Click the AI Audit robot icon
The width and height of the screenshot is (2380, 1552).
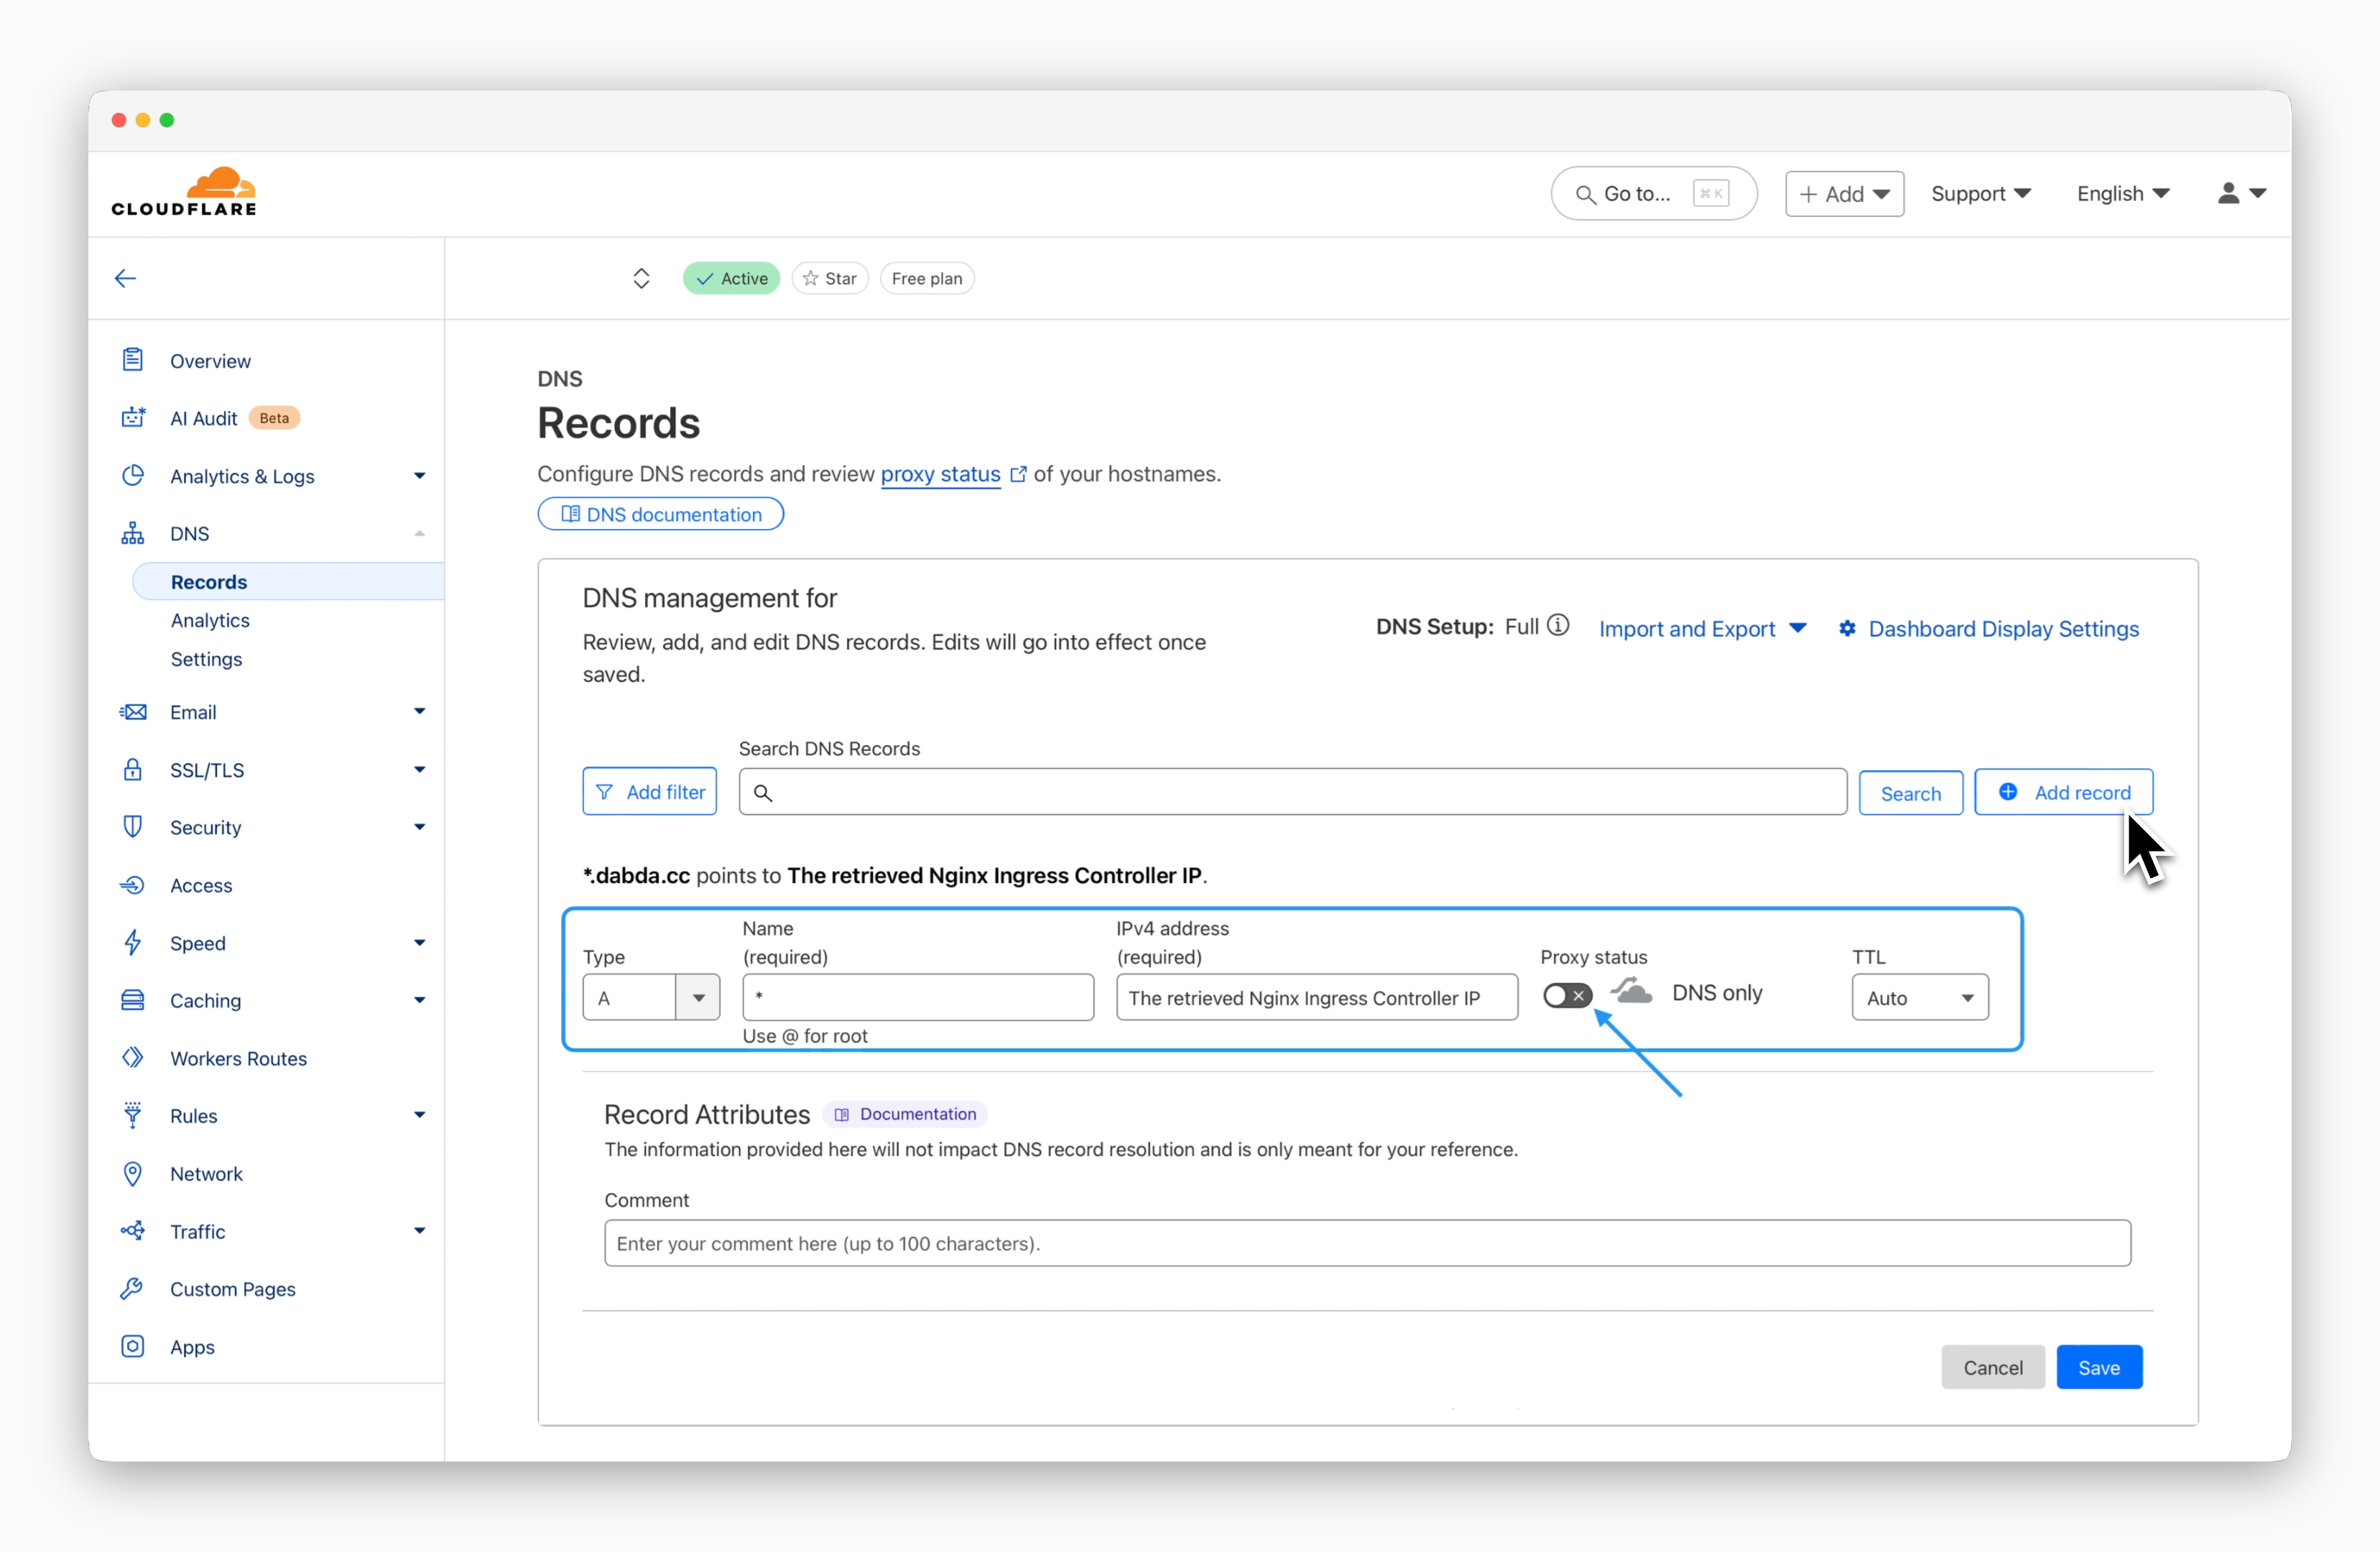[x=133, y=417]
